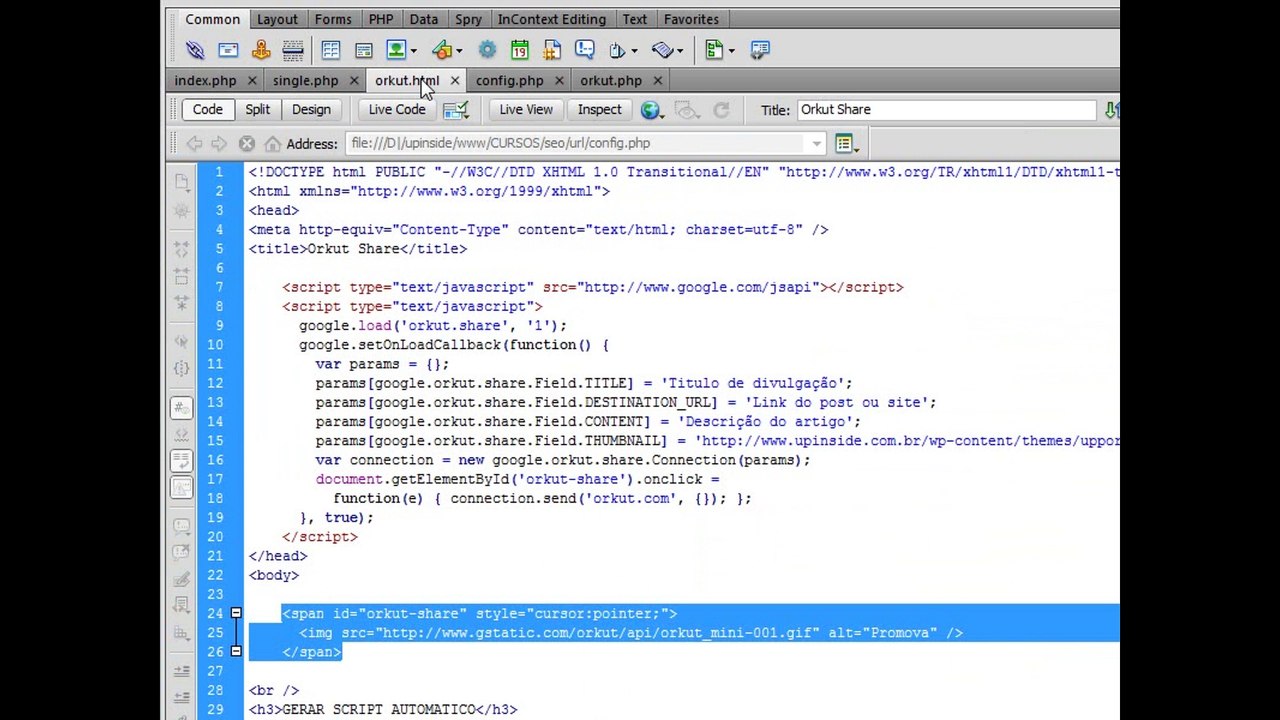Click the Refresh Design View icon

721,110
